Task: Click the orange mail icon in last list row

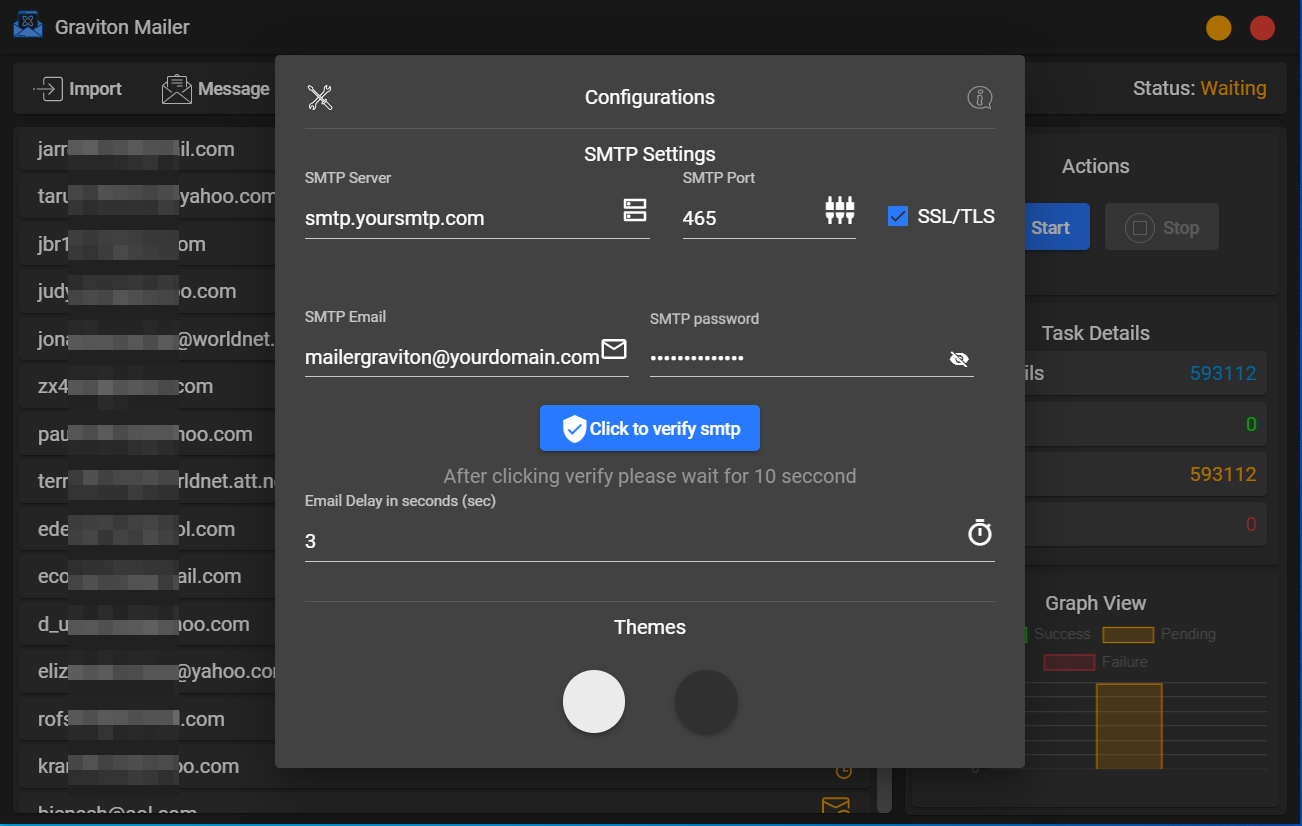Action: 836,806
